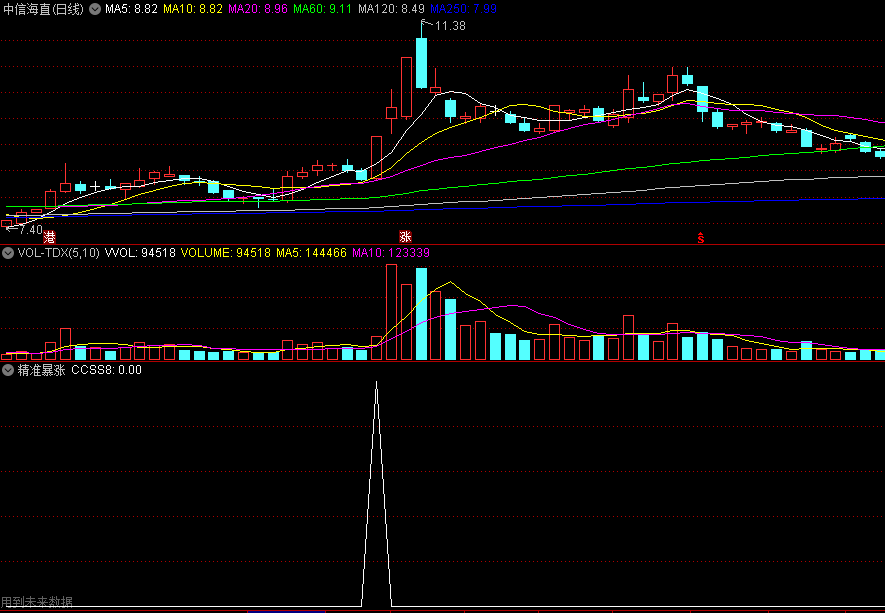Open the VOL-TDX indicator dropdown arrow
885x613 pixels.
point(8,253)
